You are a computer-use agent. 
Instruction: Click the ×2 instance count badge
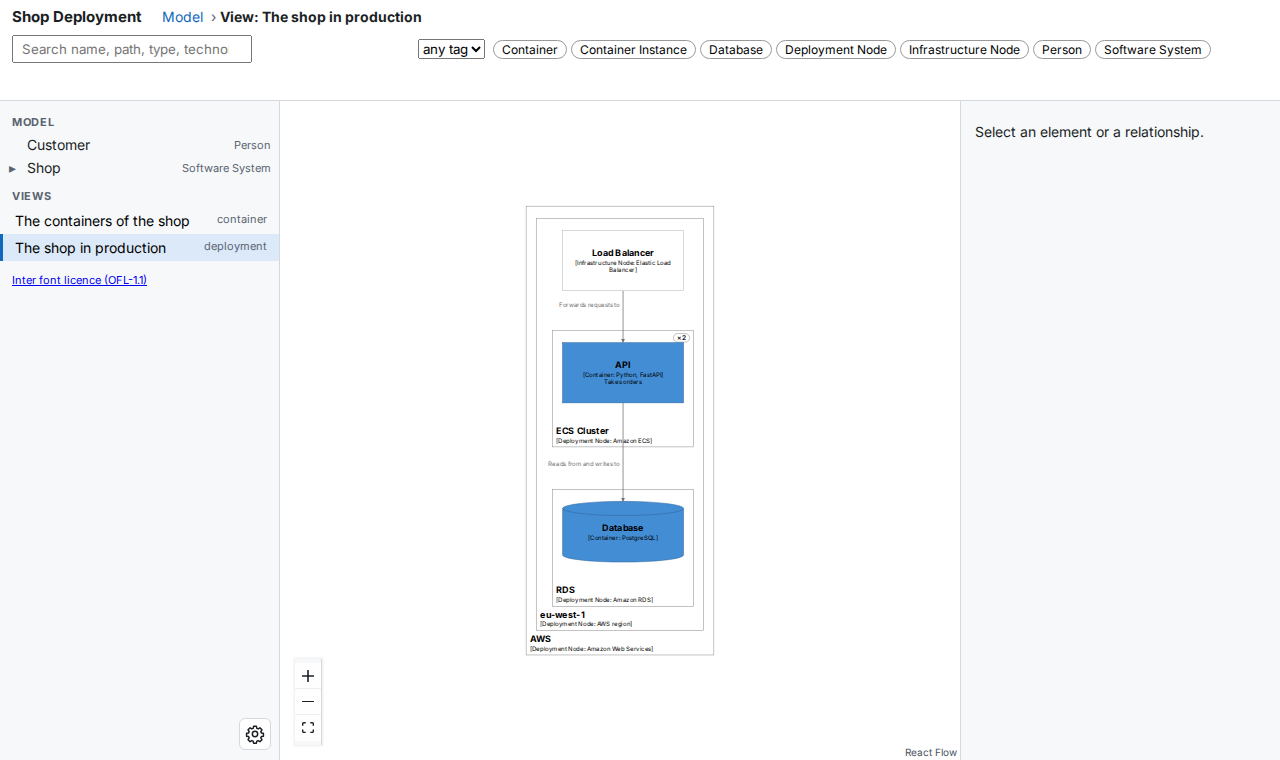click(x=681, y=338)
